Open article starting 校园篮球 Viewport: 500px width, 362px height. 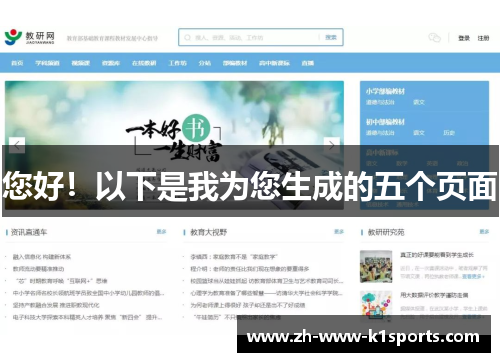point(267,281)
